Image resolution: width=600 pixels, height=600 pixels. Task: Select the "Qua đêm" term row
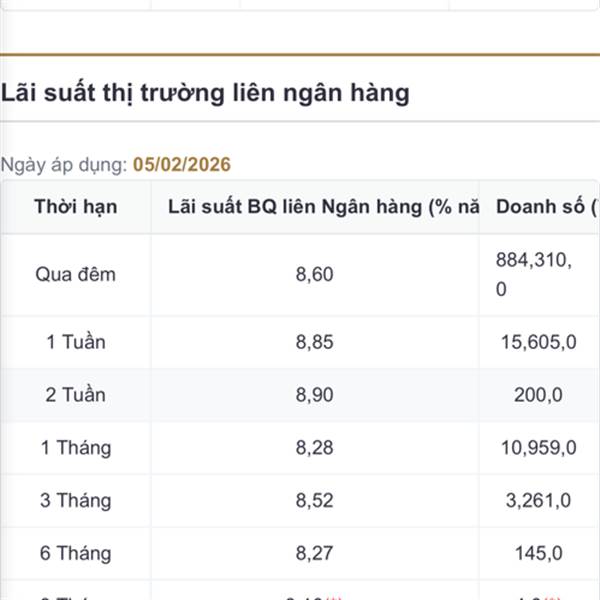[75, 275]
